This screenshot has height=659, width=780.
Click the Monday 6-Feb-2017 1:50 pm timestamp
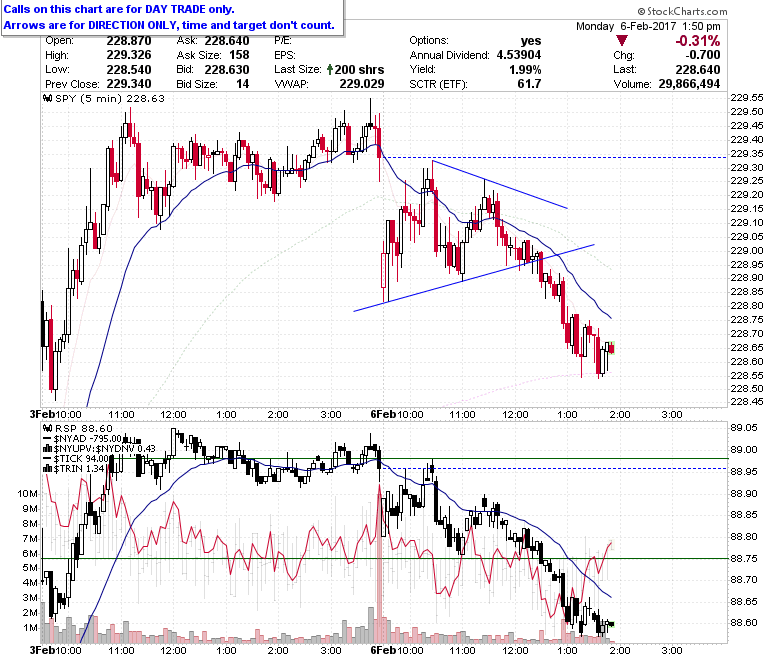coord(648,26)
